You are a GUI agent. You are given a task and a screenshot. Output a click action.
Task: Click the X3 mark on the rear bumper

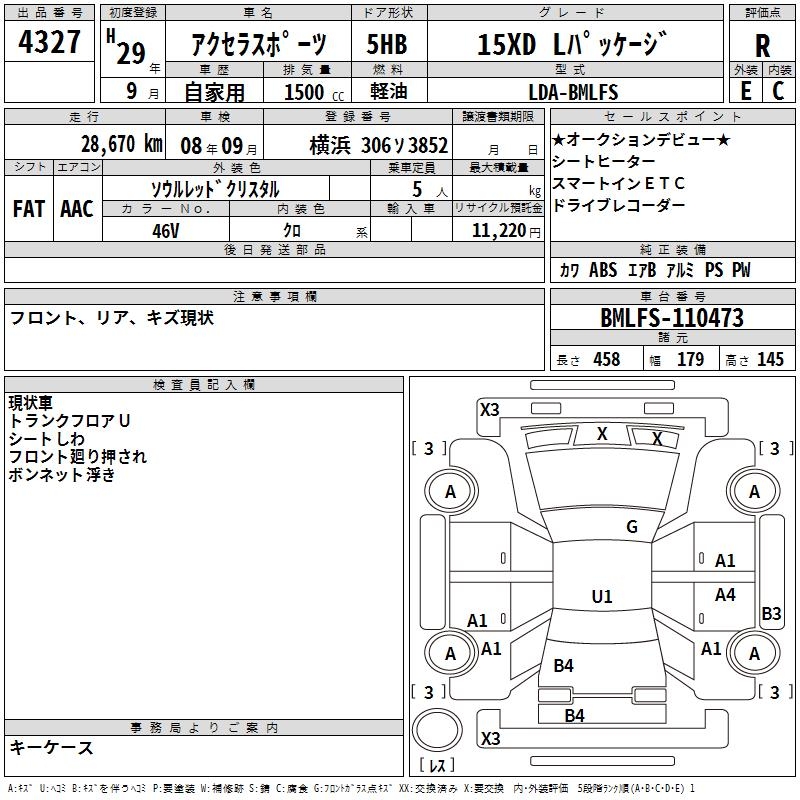tap(490, 738)
